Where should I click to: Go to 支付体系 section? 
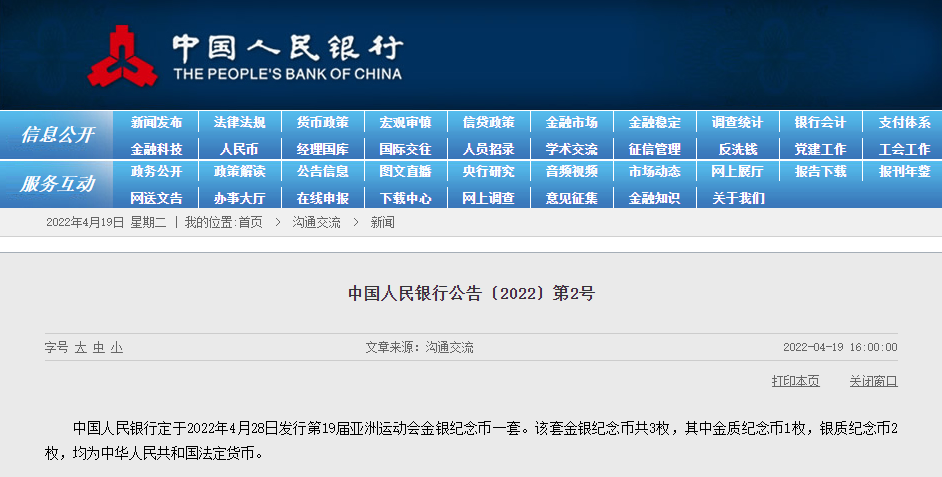tap(904, 123)
